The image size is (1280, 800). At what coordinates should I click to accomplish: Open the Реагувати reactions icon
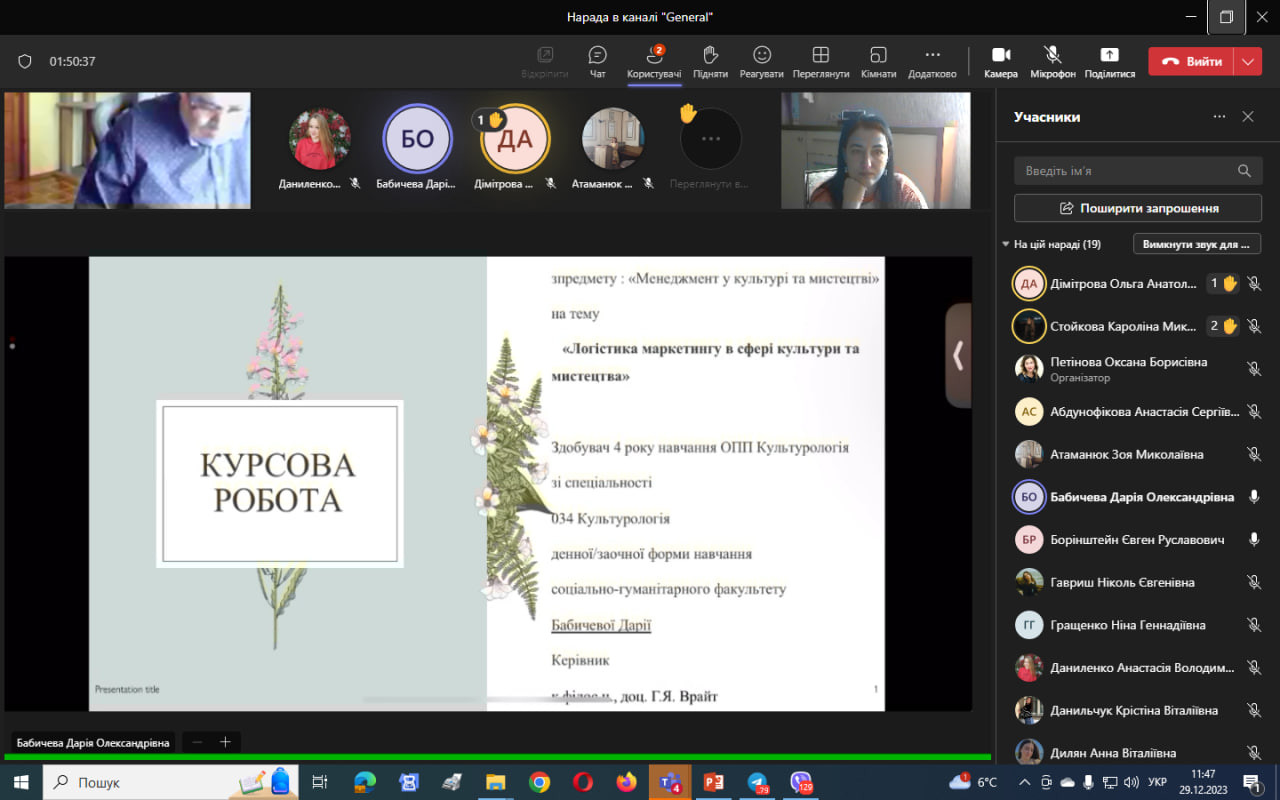pos(762,55)
